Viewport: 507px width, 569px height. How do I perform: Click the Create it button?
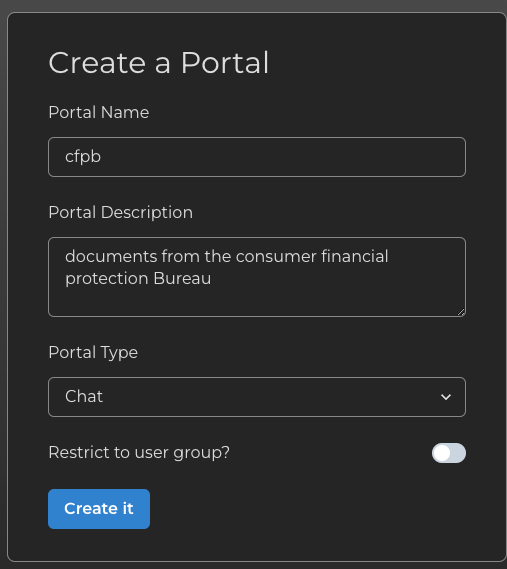tap(99, 509)
